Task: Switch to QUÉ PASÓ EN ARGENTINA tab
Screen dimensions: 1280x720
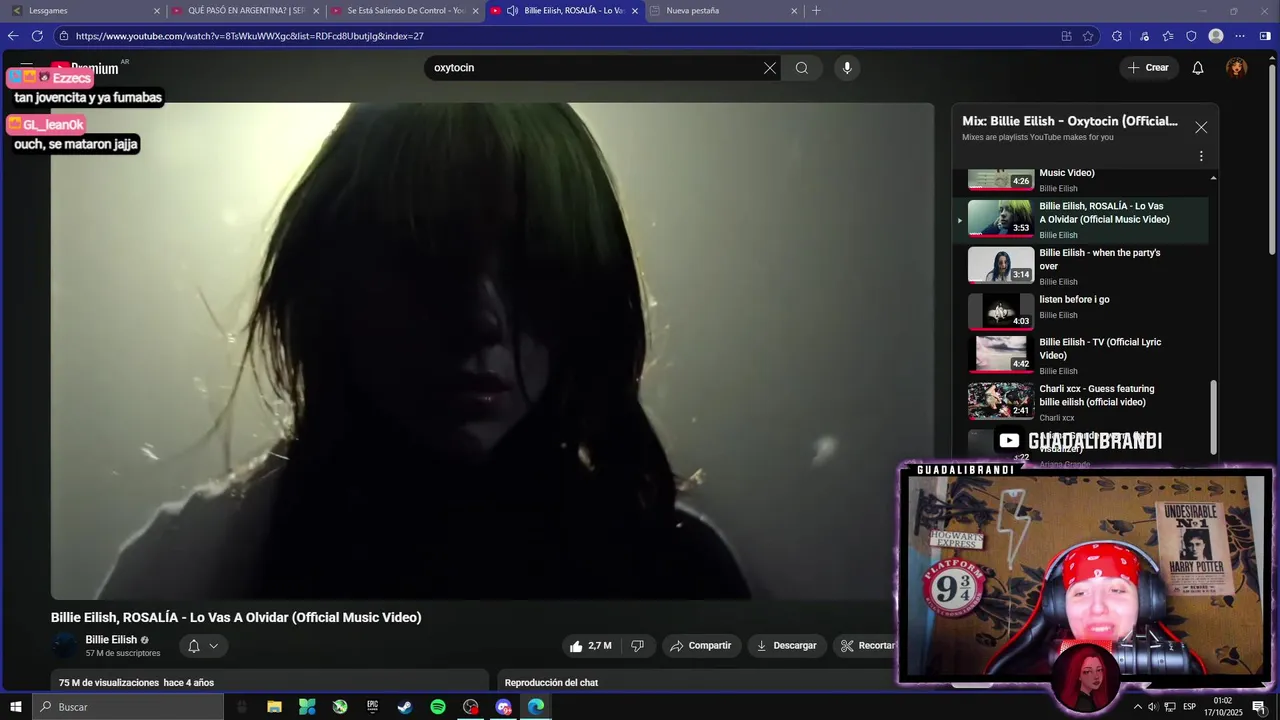Action: click(246, 11)
